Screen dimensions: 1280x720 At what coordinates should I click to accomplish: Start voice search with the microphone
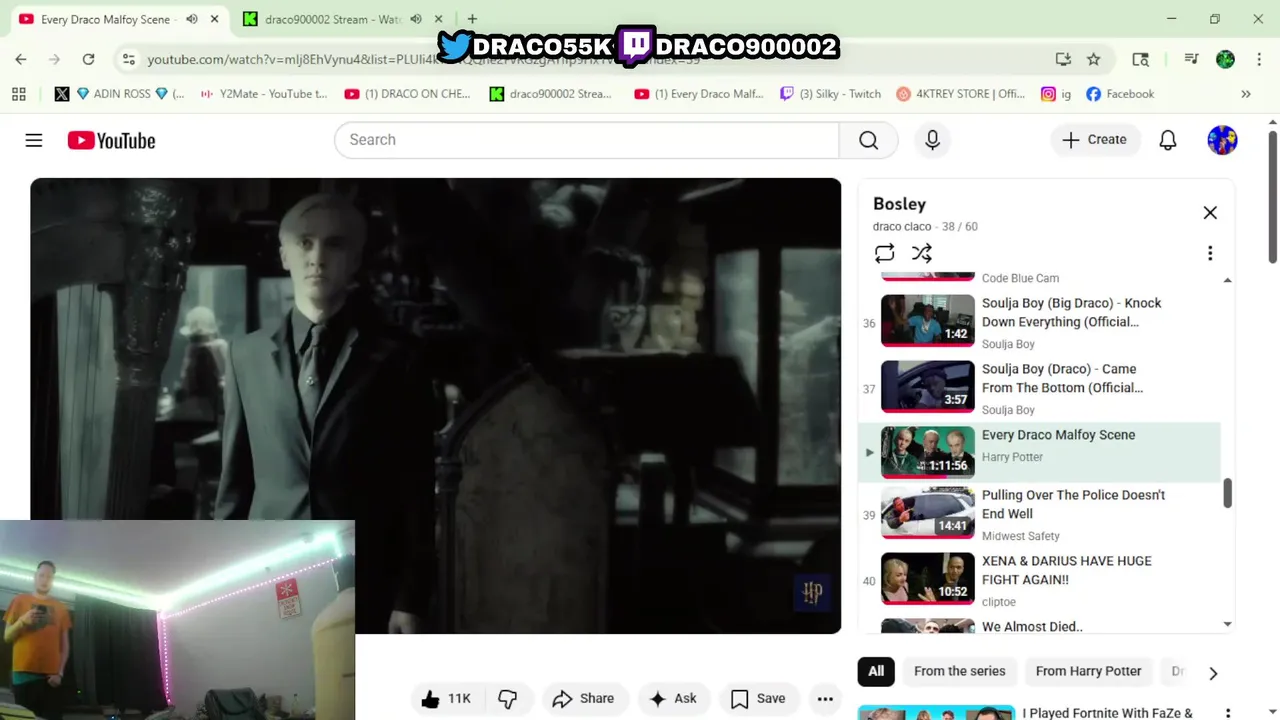(x=932, y=140)
